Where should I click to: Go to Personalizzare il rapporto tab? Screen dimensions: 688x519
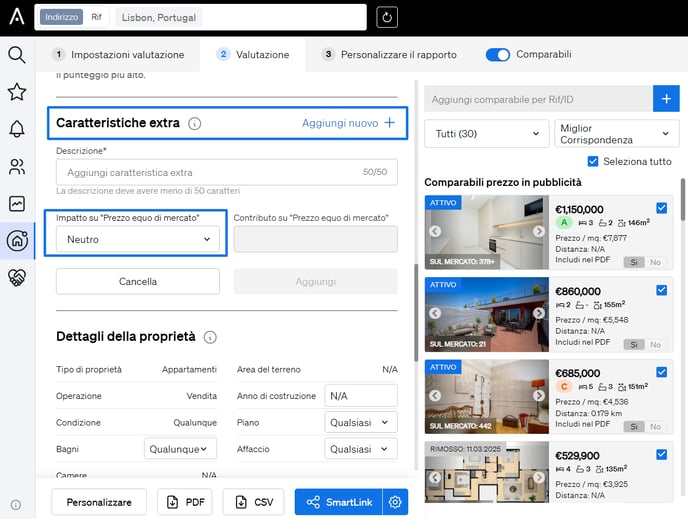pos(388,55)
